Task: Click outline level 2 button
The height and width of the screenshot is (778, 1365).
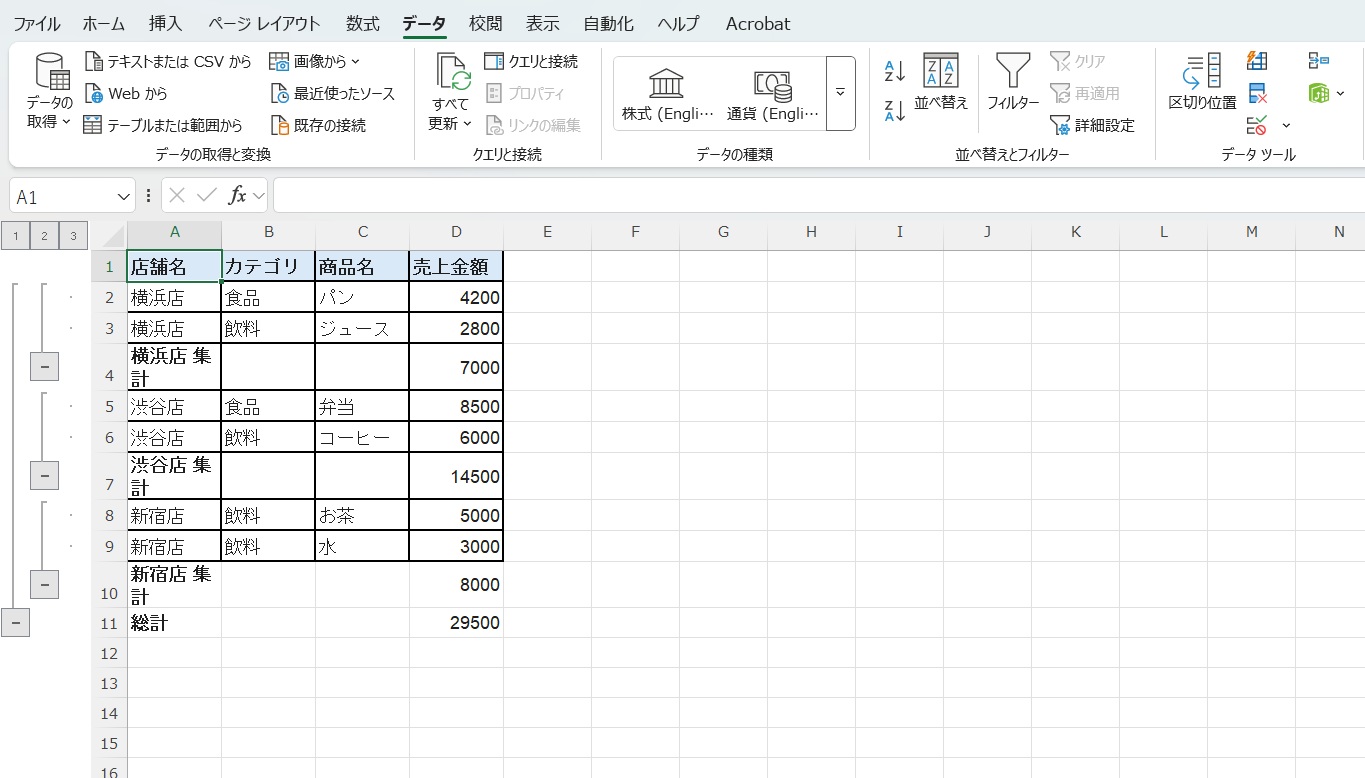Action: point(44,235)
